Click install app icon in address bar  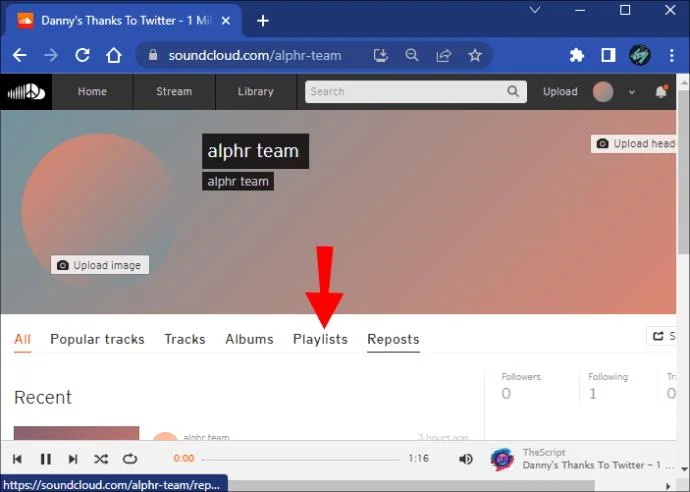[x=381, y=55]
